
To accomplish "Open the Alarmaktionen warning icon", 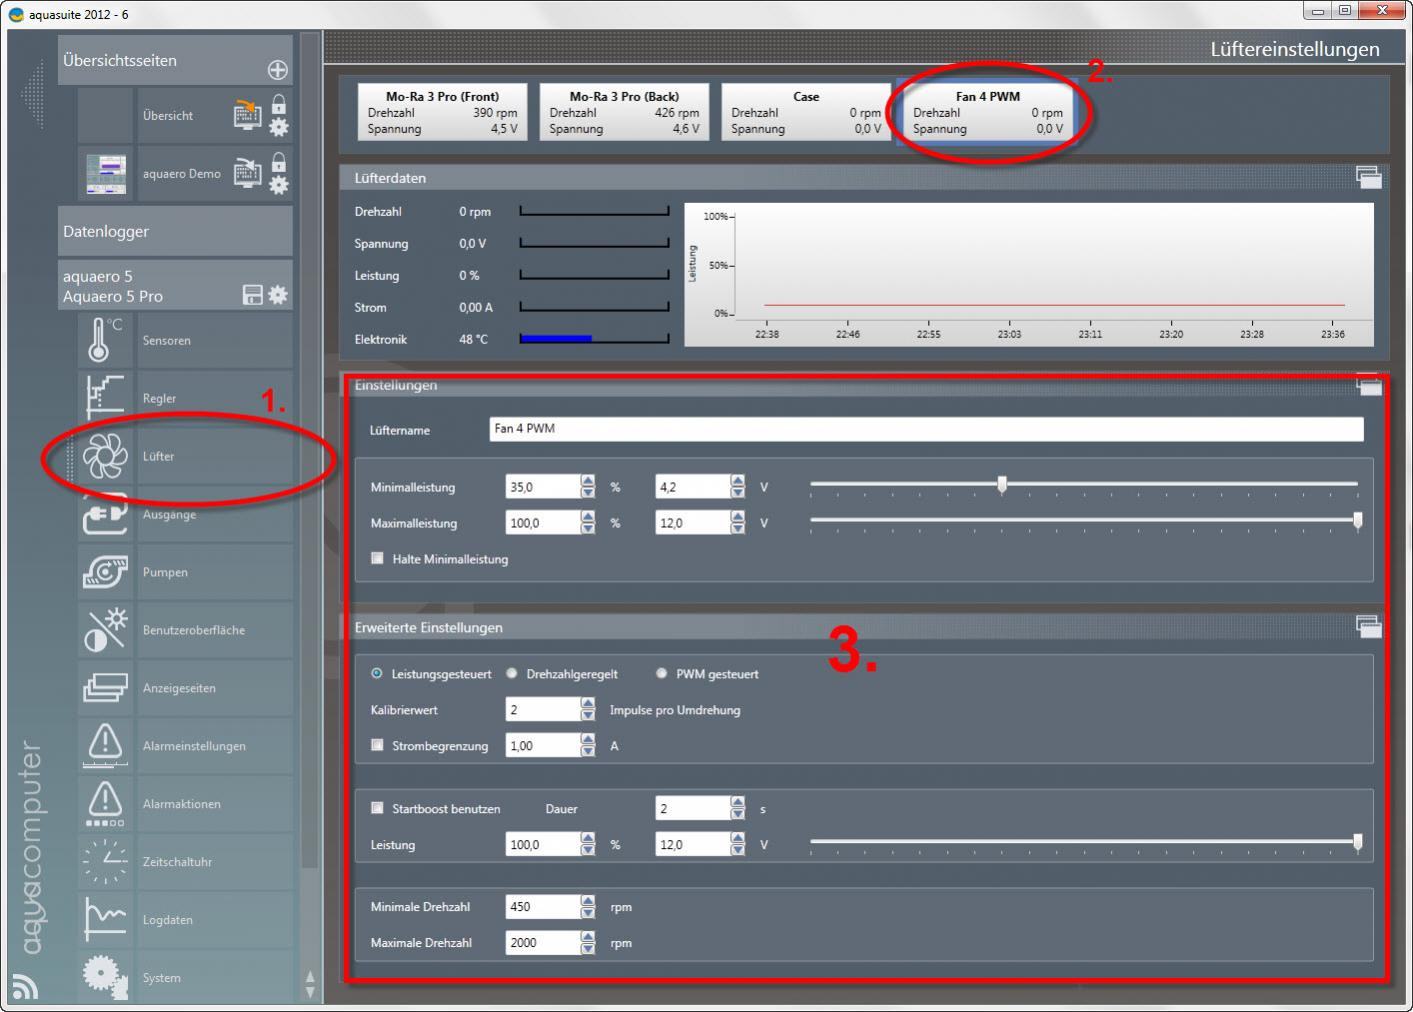I will coord(104,804).
